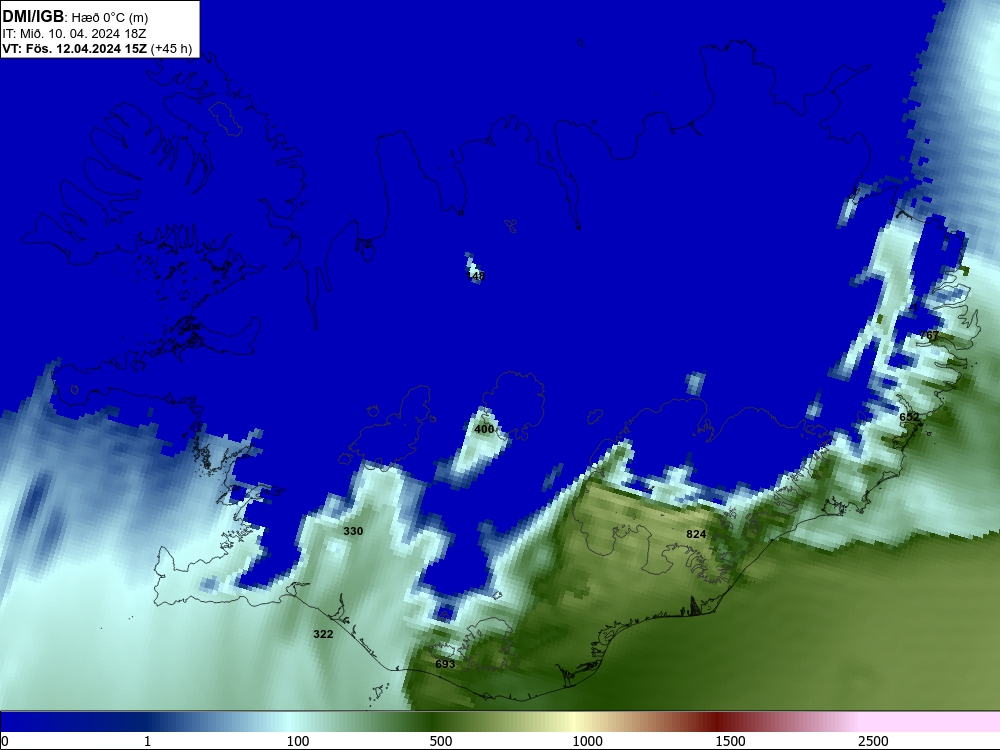This screenshot has height=750, width=1000.
Task: Click the 'IT: Mið. 10. 04. 2024 18Z' line
Action: [x=74, y=34]
